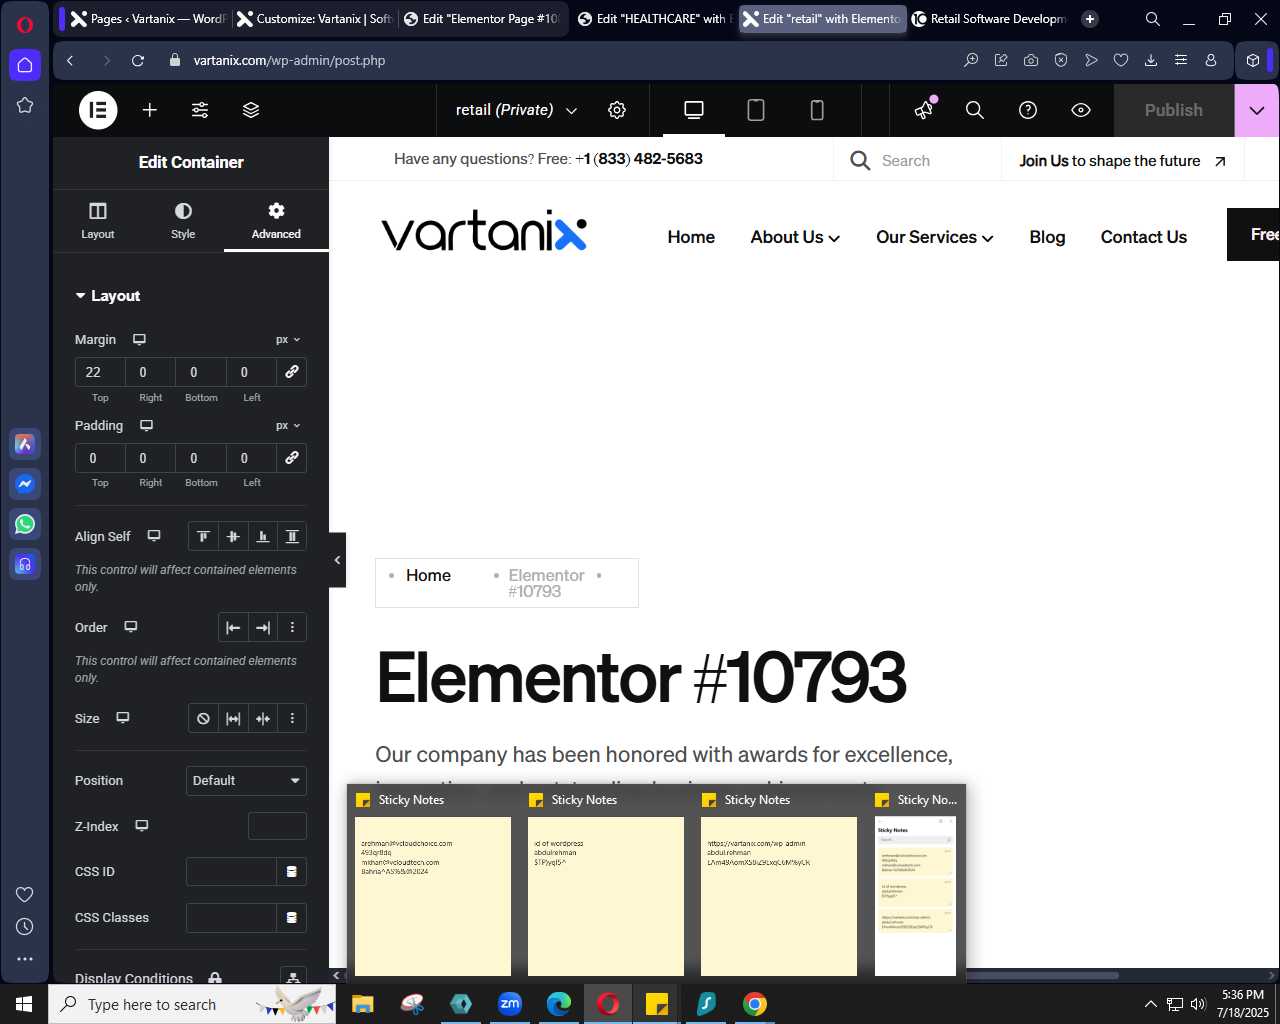Click Home breadcrumb link
Image resolution: width=1280 pixels, height=1024 pixels.
point(428,576)
